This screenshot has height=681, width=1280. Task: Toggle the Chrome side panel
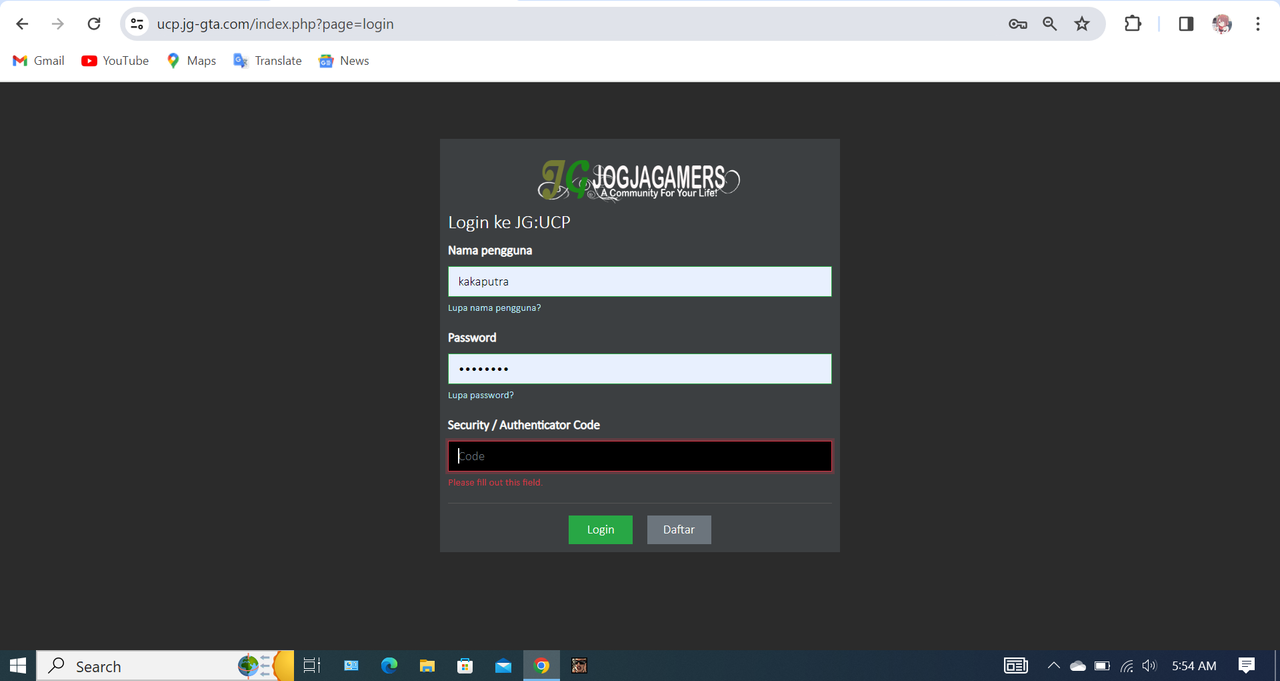click(x=1186, y=24)
